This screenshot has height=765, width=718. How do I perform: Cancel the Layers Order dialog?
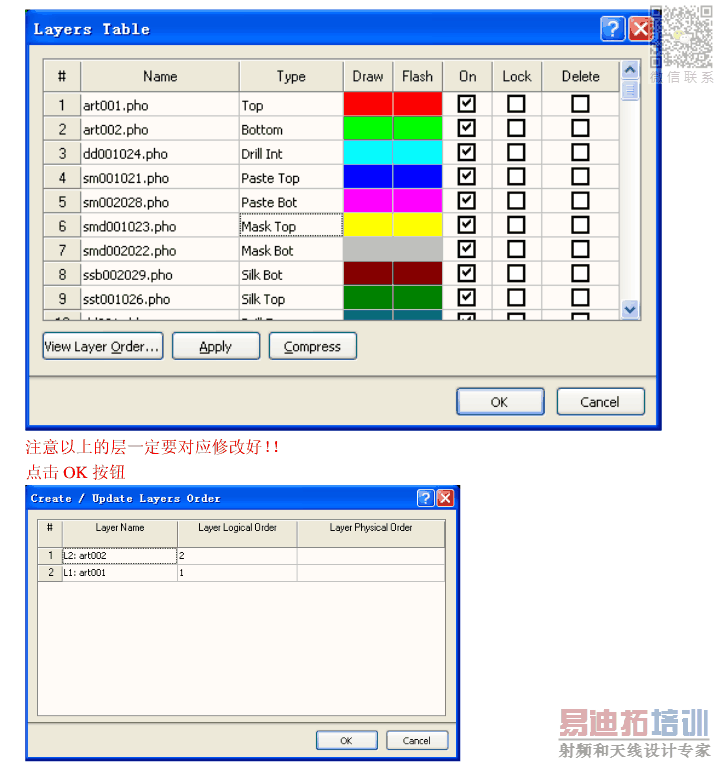(417, 740)
